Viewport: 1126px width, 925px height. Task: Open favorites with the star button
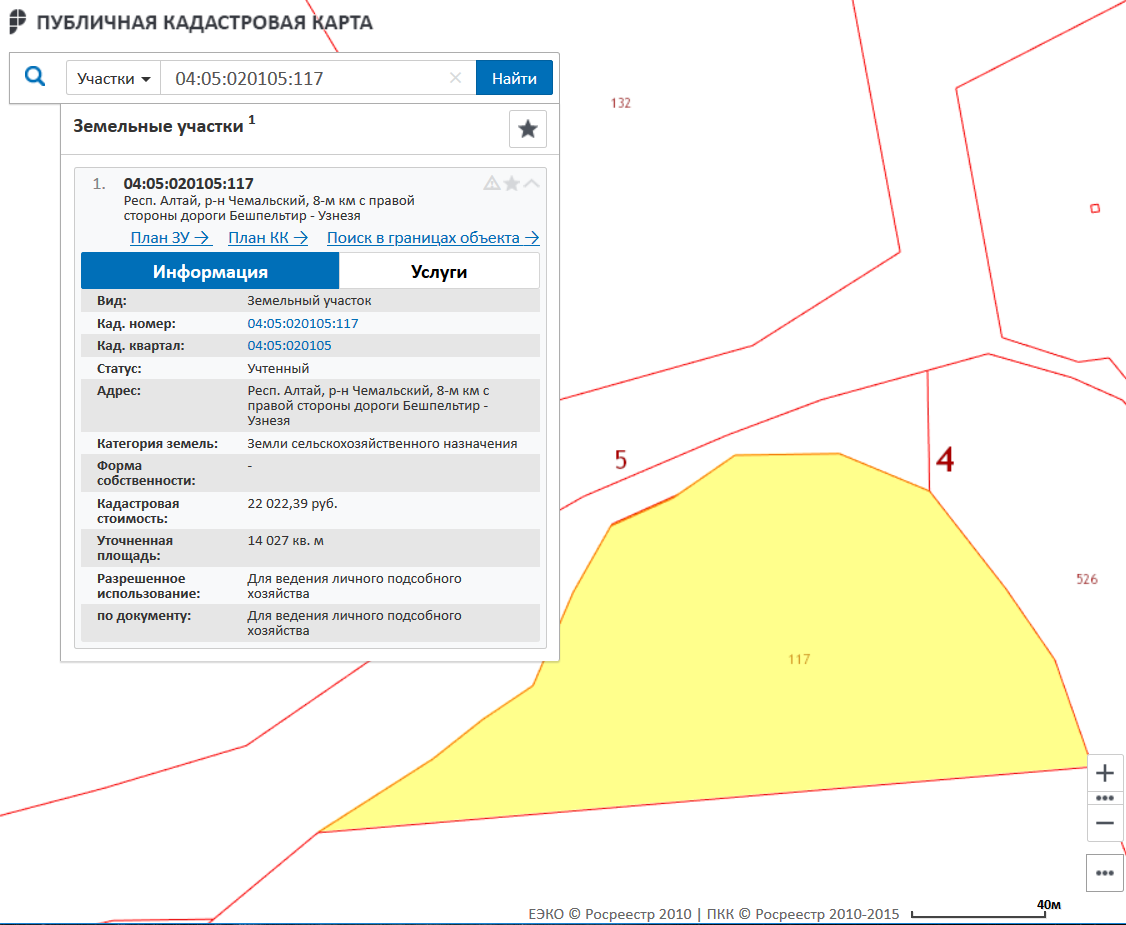528,129
